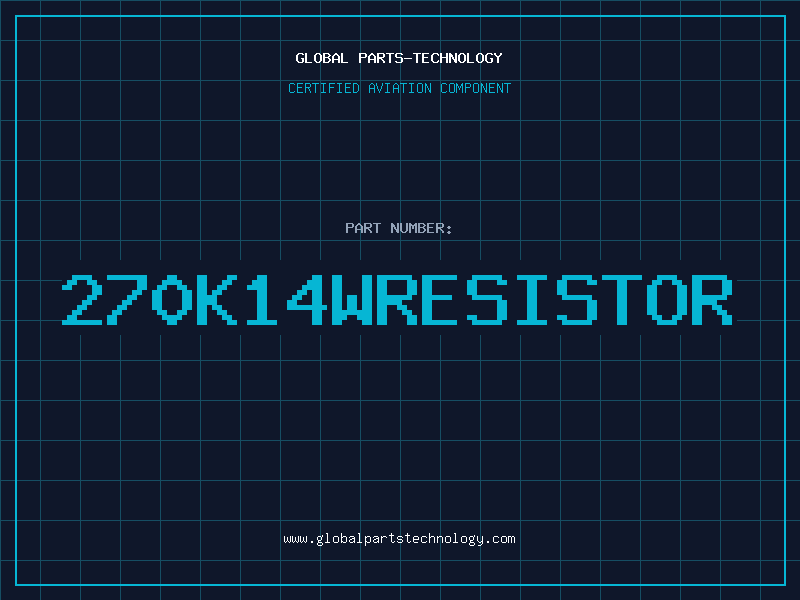The width and height of the screenshot is (800, 600).
Task: Click the GLOBAL PARTS-TECHNOLOGY heading
Action: [399, 58]
